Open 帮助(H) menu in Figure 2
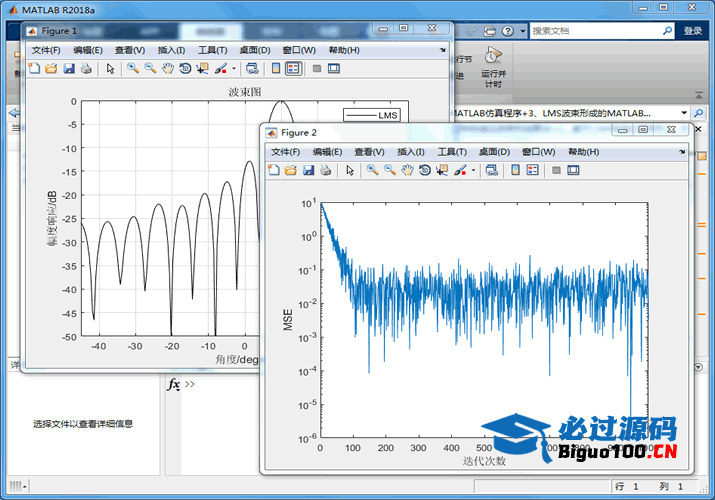 coord(584,152)
